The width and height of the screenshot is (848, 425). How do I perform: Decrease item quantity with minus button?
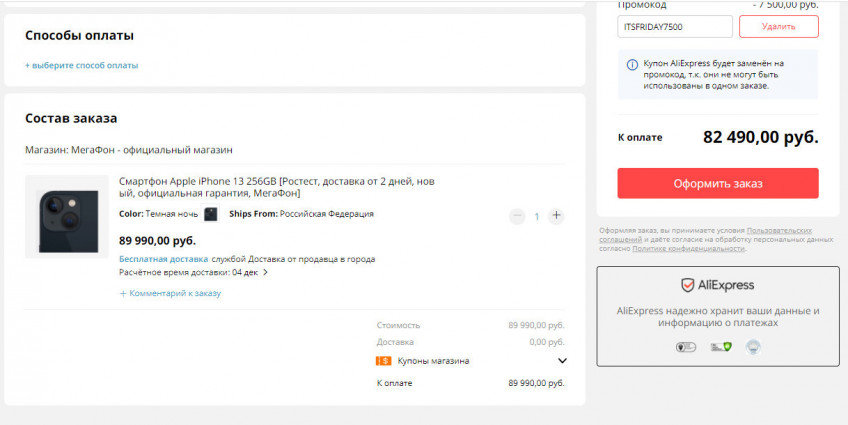coord(517,216)
